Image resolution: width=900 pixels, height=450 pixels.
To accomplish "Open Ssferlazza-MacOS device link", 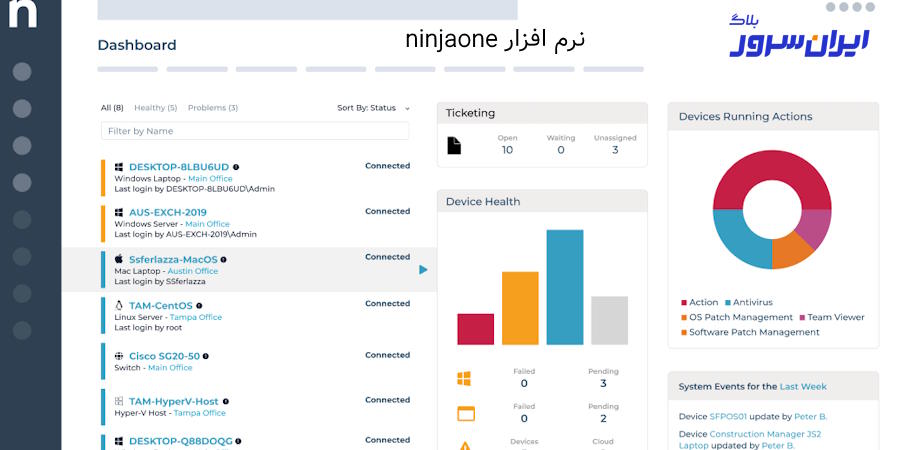I will click(x=173, y=259).
